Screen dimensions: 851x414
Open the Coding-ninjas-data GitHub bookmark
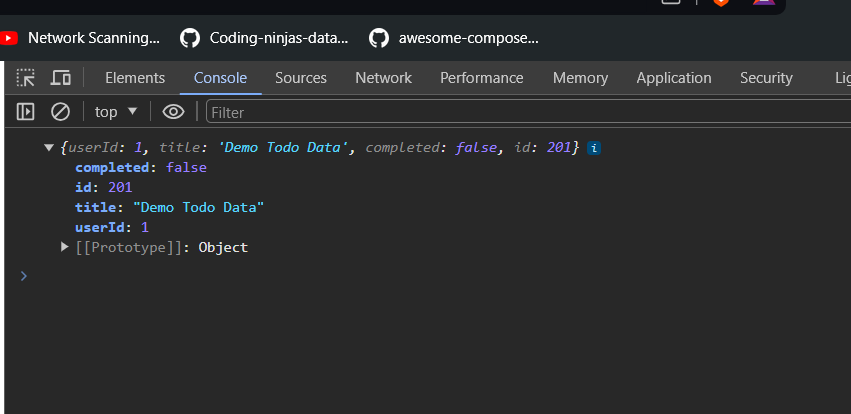[266, 38]
